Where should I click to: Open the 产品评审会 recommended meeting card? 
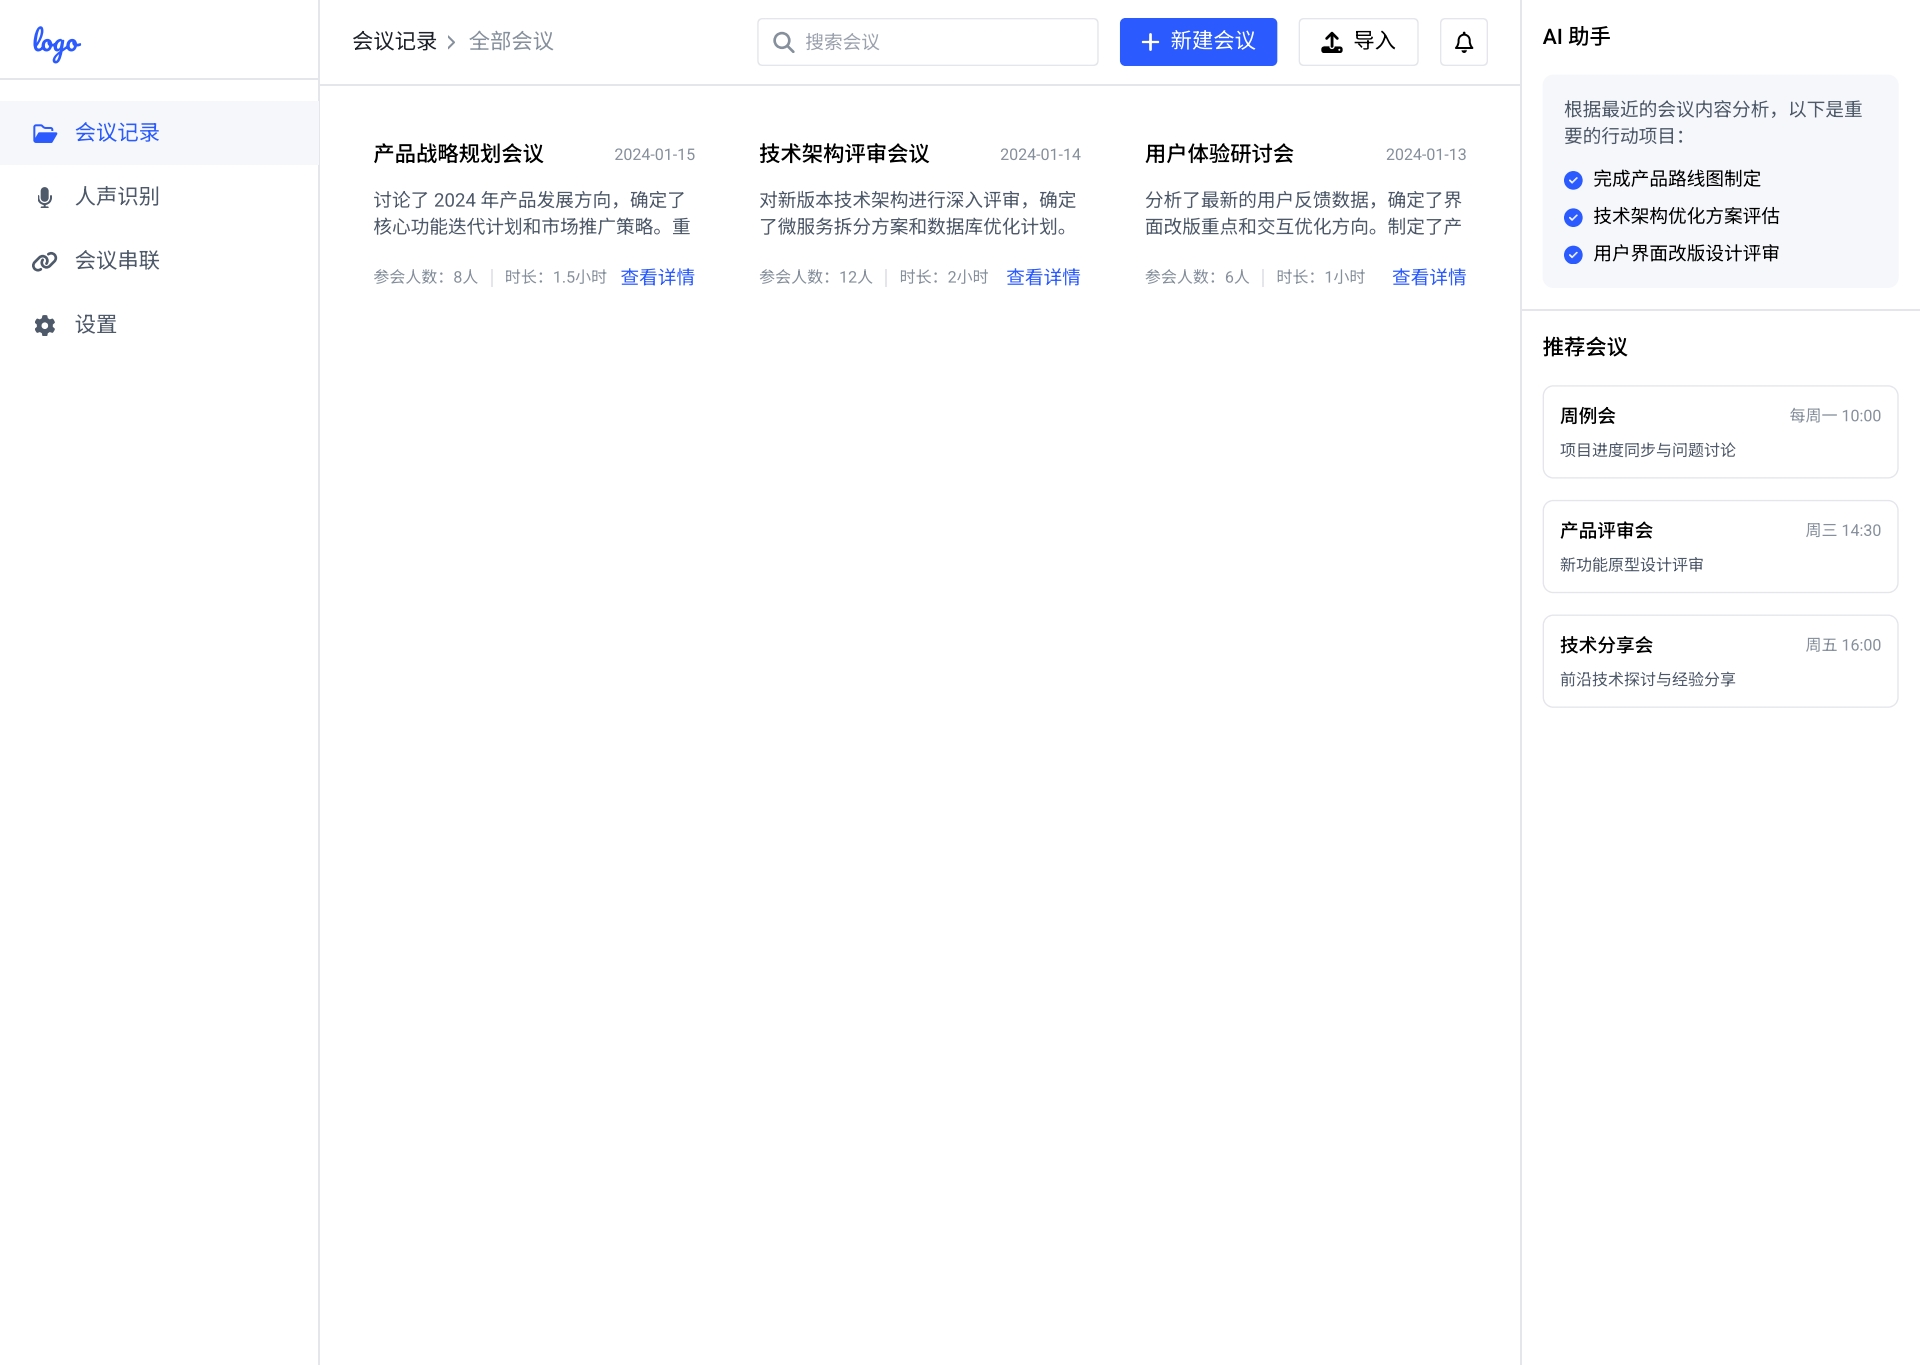point(1720,547)
